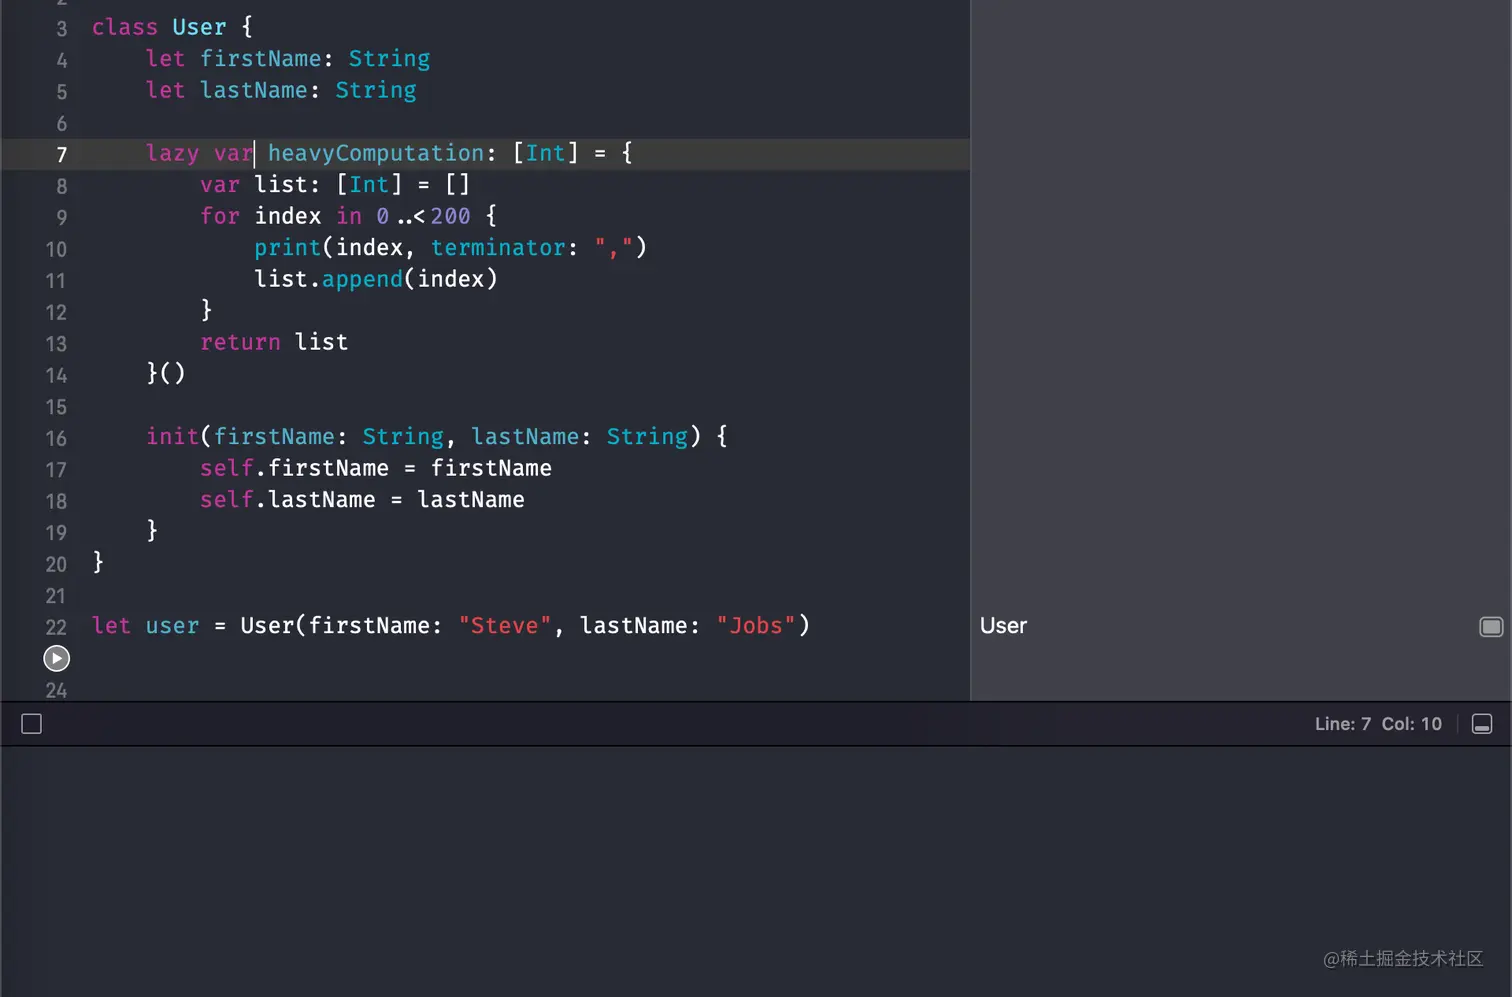
Task: Click the number 200 in the for loop
Action: pos(450,216)
